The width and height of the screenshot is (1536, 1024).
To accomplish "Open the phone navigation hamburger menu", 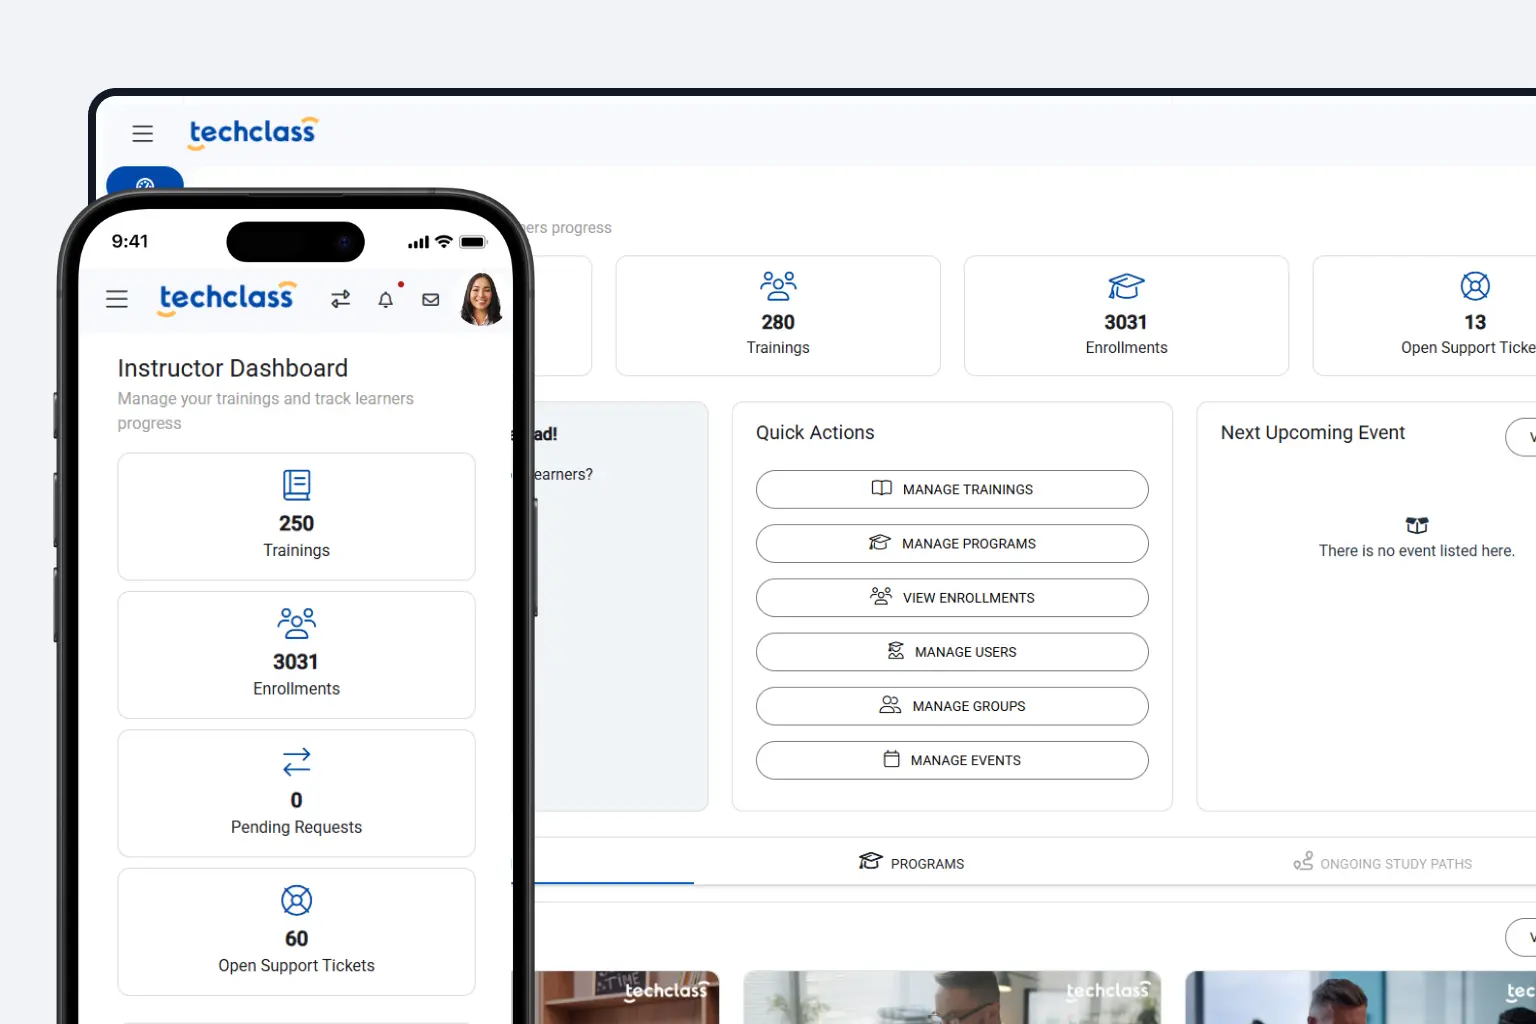I will (x=116, y=299).
